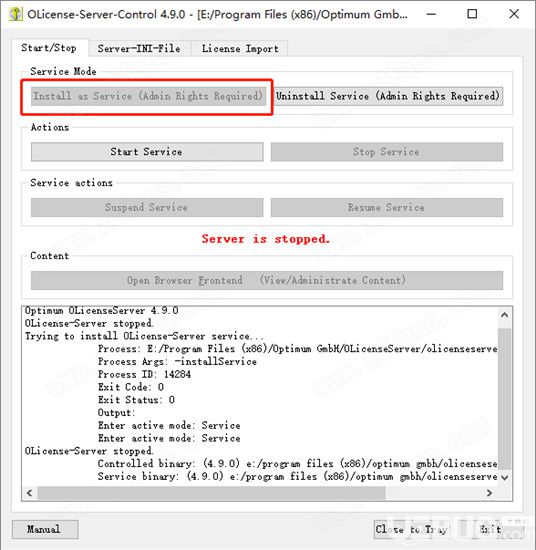This screenshot has width=536, height=550.
Task: Click log scrollbar down arrow
Action: pos(505,478)
